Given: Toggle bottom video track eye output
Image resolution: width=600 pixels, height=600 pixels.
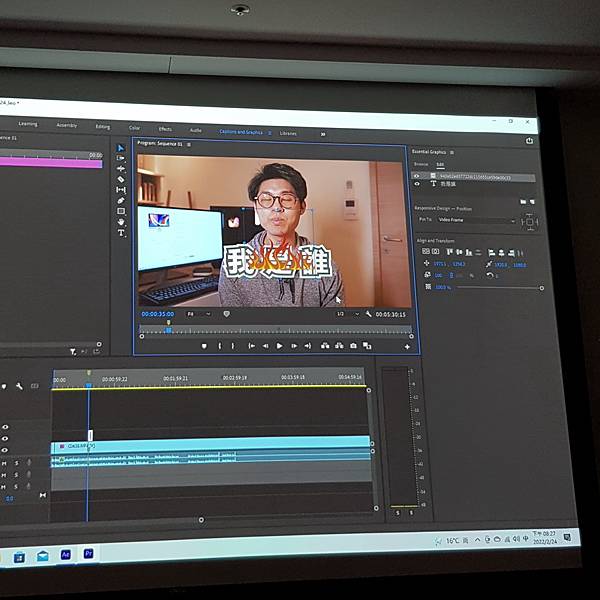Looking at the screenshot, I should pyautogui.click(x=5, y=450).
